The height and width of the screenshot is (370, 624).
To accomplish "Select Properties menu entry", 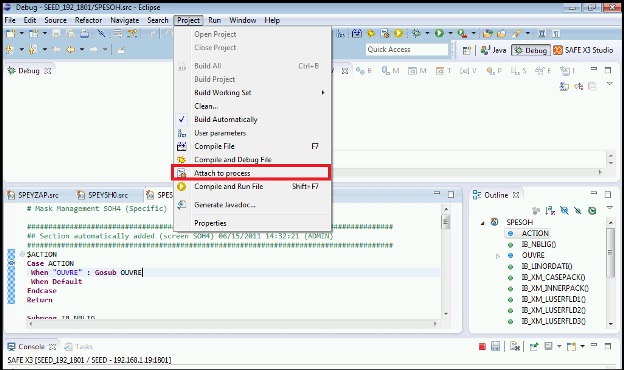I will 252,223.
